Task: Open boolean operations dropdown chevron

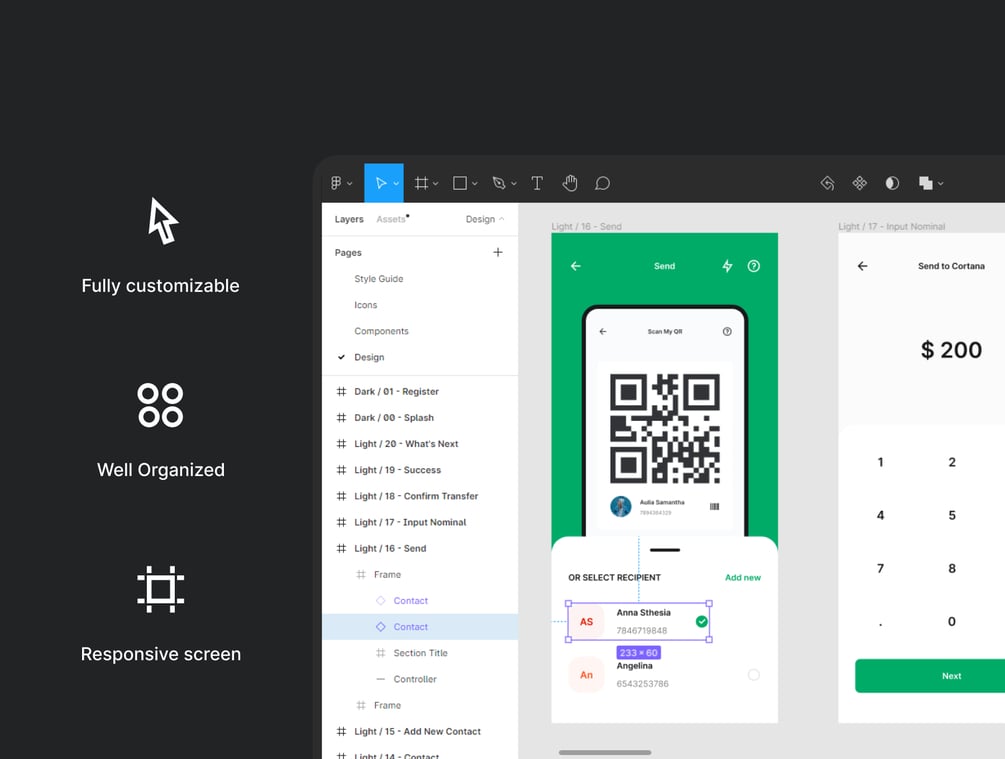Action: tap(941, 184)
